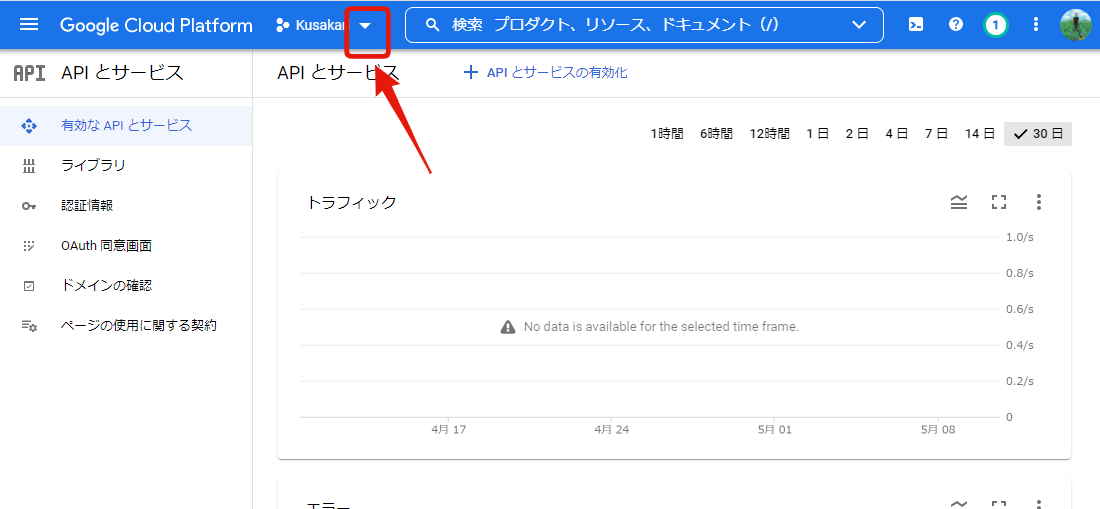
Task: Click the No data is available message
Action: [650, 327]
